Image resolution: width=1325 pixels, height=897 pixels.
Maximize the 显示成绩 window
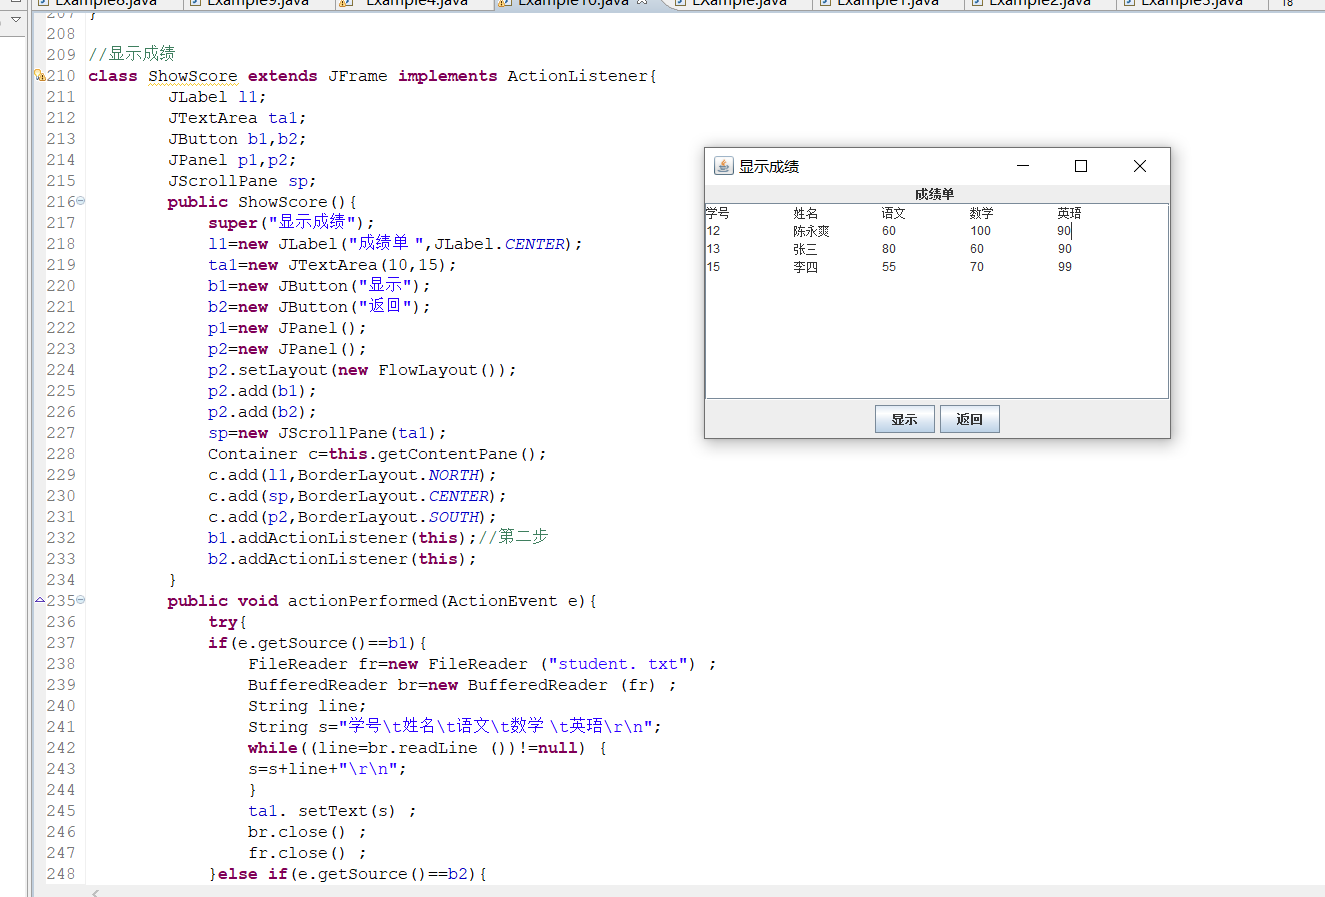tap(1081, 166)
